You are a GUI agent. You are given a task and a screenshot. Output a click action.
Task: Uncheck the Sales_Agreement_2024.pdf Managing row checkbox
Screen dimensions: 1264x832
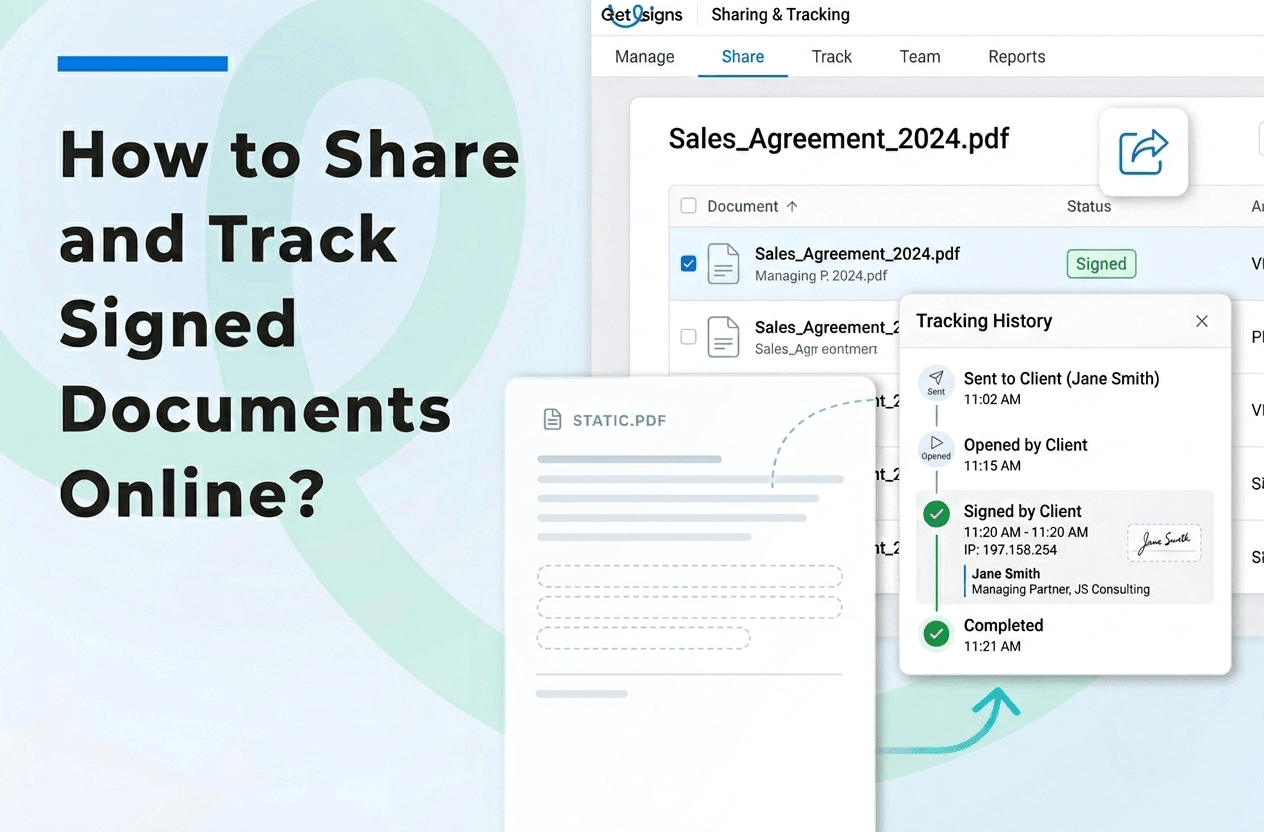(688, 264)
